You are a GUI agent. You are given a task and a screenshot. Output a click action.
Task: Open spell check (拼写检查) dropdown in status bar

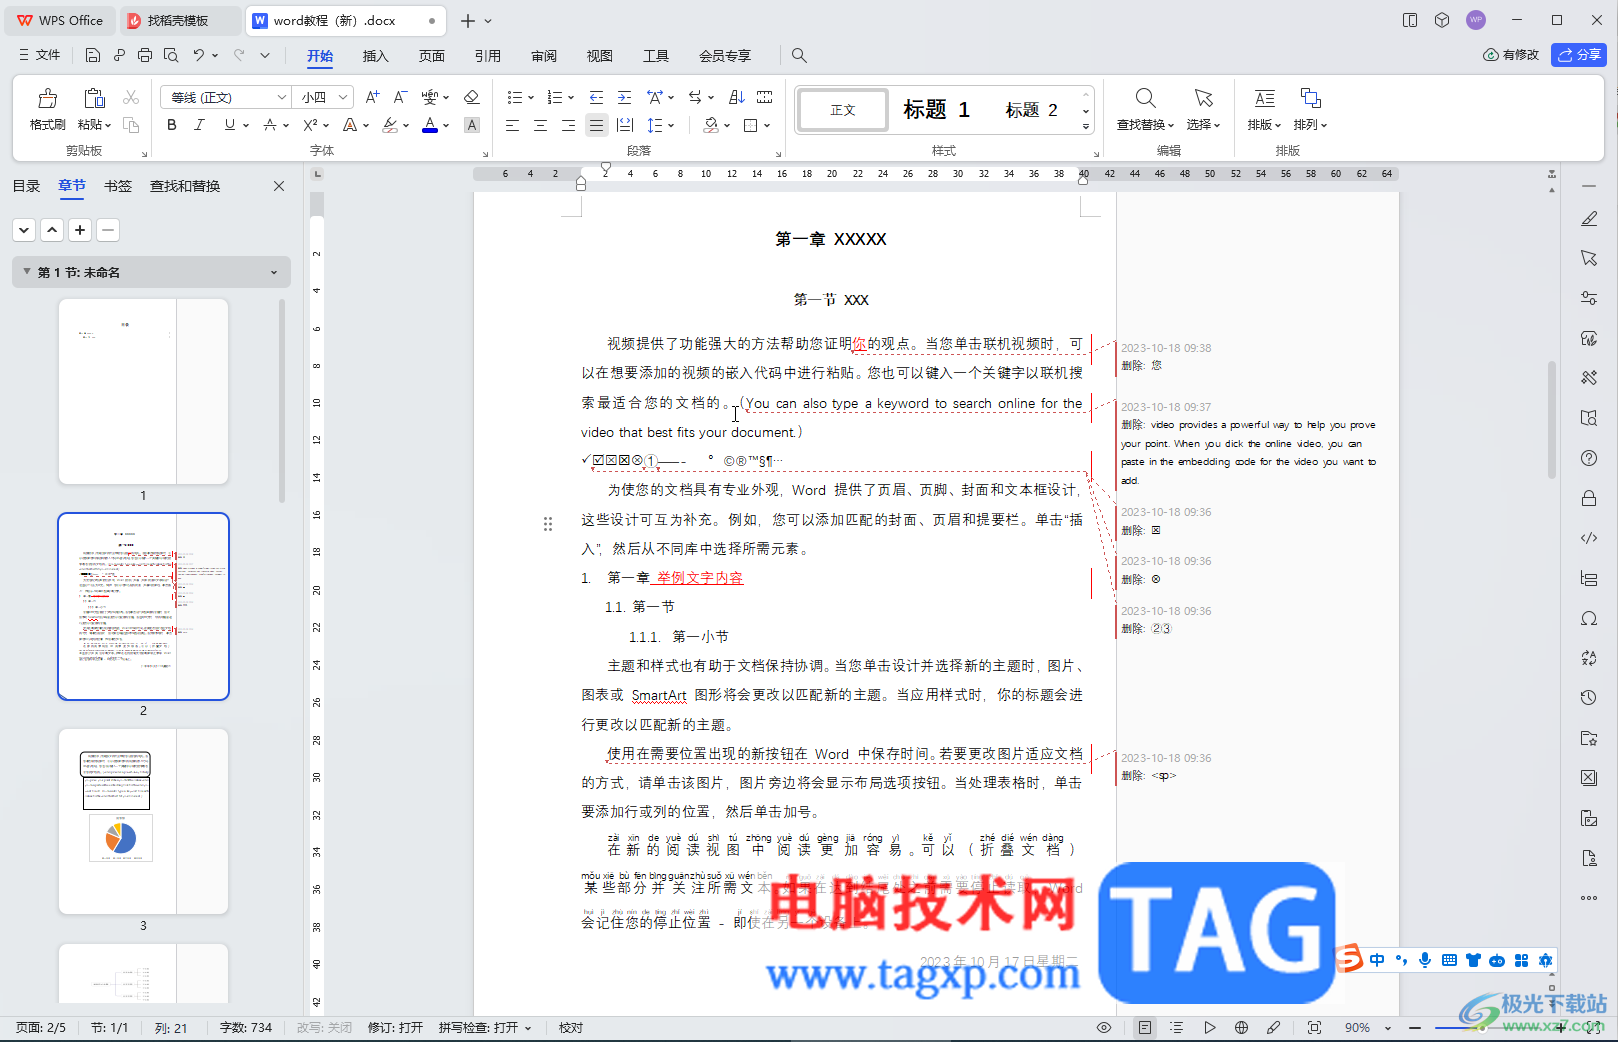(x=528, y=1028)
